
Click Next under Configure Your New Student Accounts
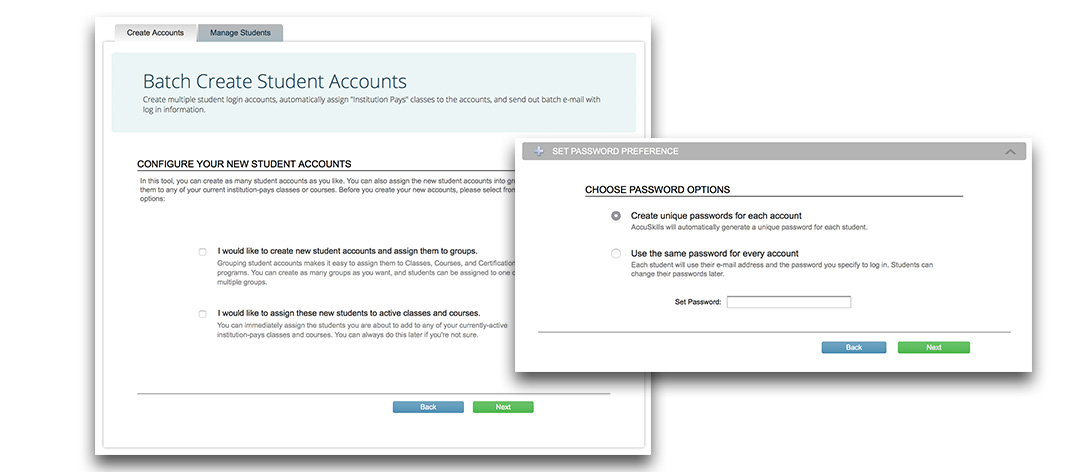click(503, 407)
